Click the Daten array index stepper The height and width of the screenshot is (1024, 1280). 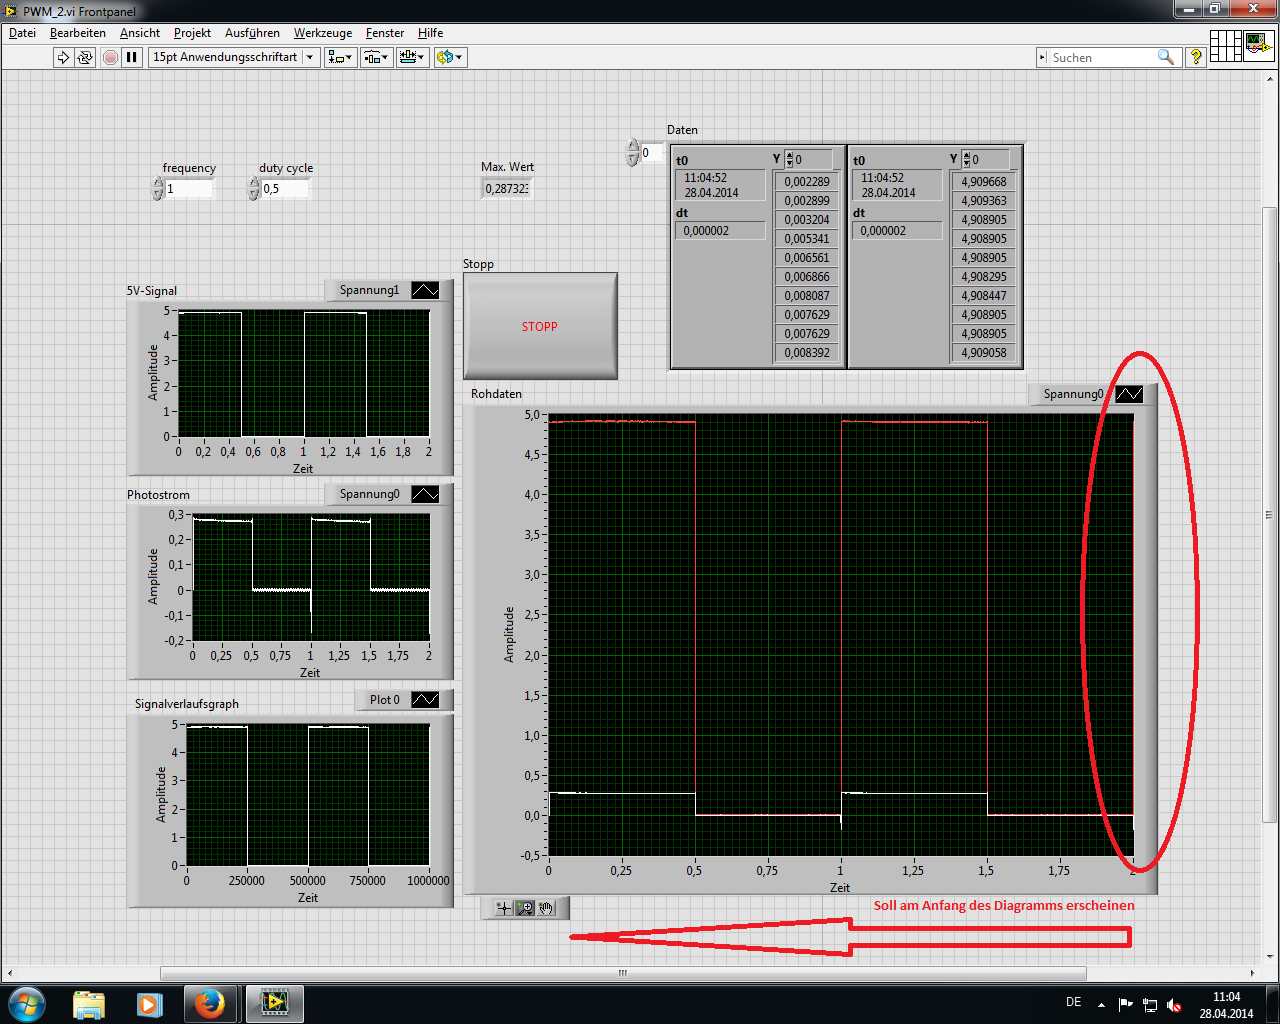point(632,153)
